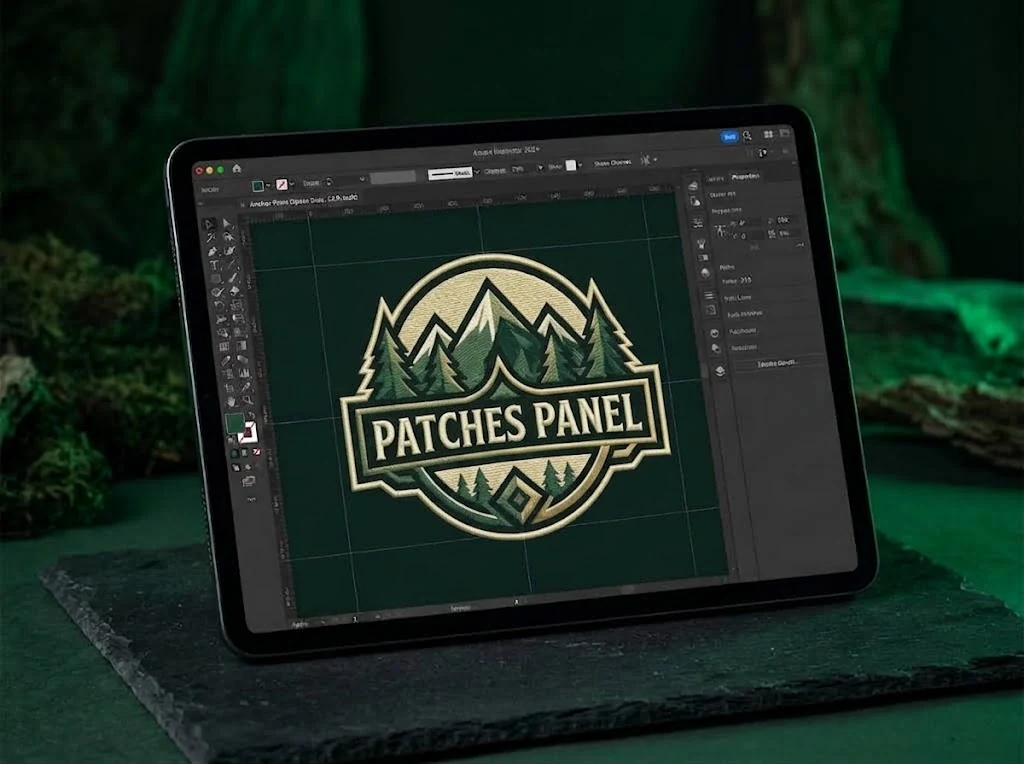
Task: Click the red-slash stroke swatch in control bar
Action: pos(281,185)
